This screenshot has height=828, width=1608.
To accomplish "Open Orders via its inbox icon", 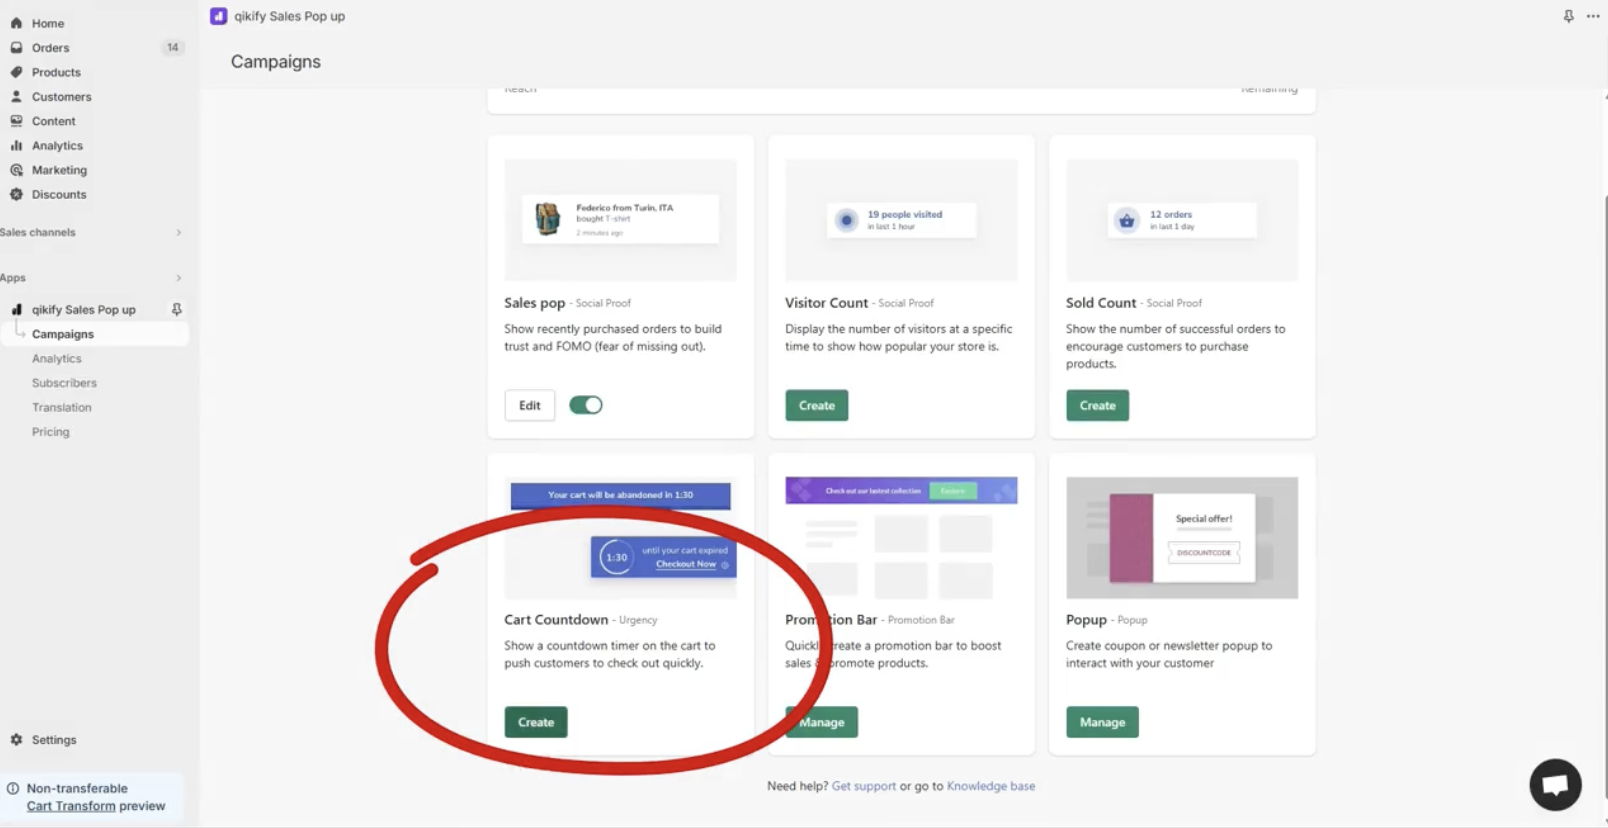I will 16,47.
